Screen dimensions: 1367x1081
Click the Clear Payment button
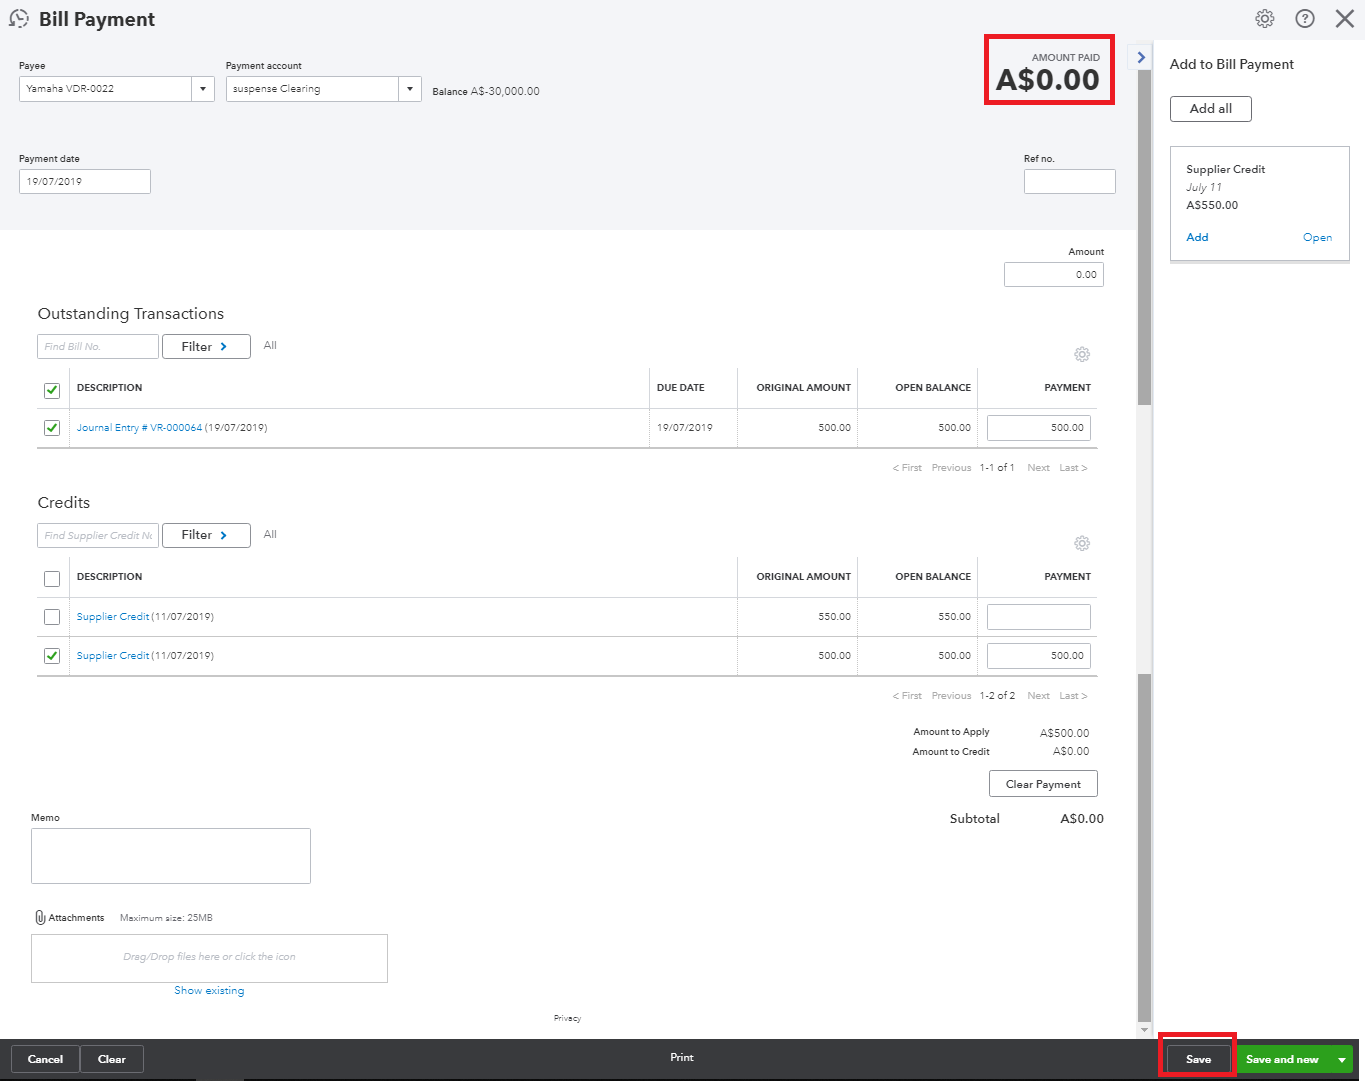1043,784
